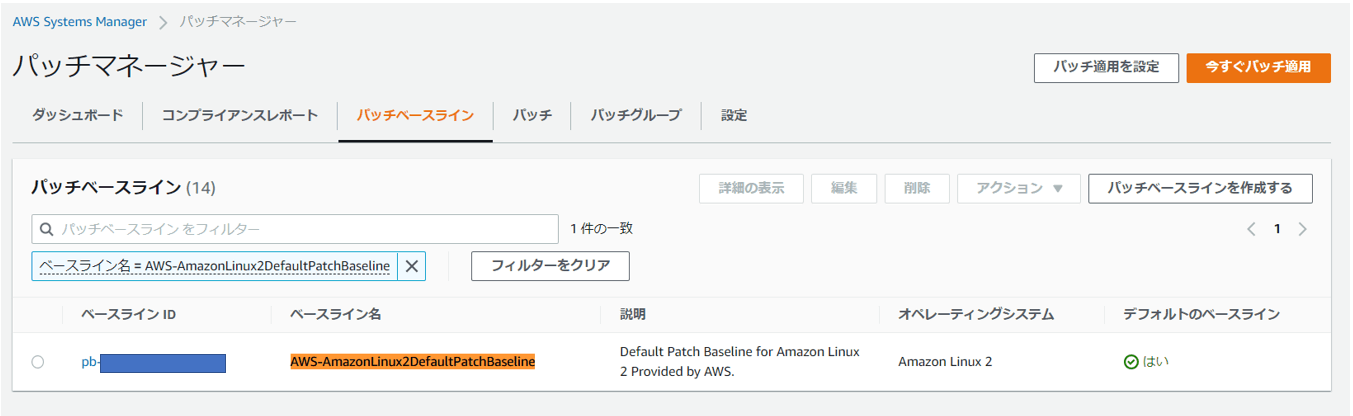Click the パッチ適用を設定 button
Screen dimensions: 1353x416
1106,67
